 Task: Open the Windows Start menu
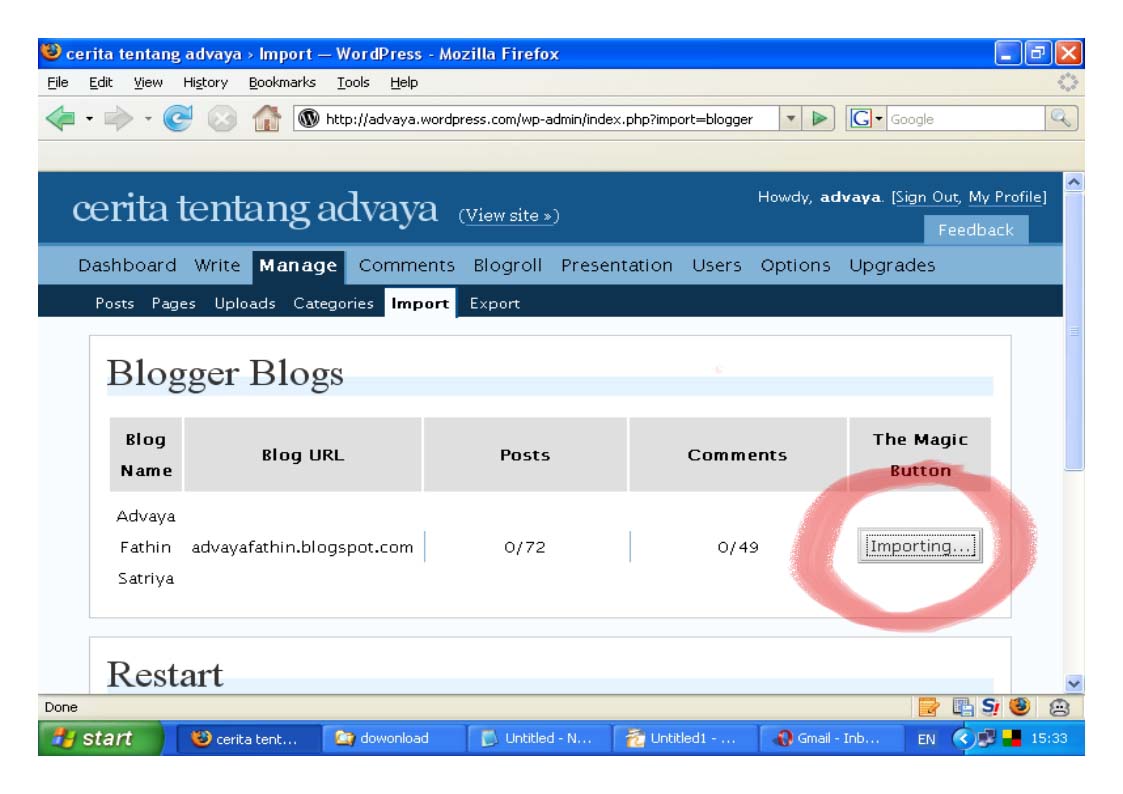coord(101,738)
